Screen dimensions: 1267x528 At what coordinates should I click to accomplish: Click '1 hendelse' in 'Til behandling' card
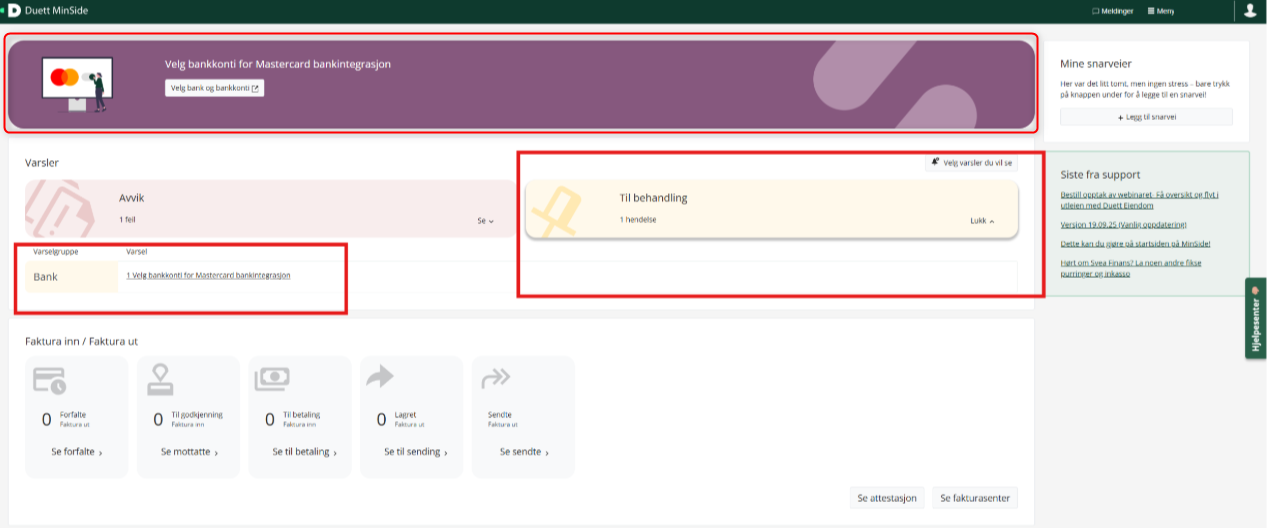[638, 219]
